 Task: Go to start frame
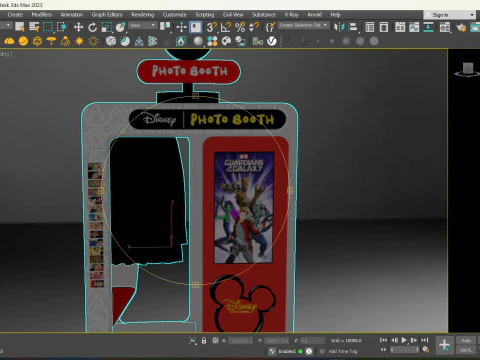point(384,340)
